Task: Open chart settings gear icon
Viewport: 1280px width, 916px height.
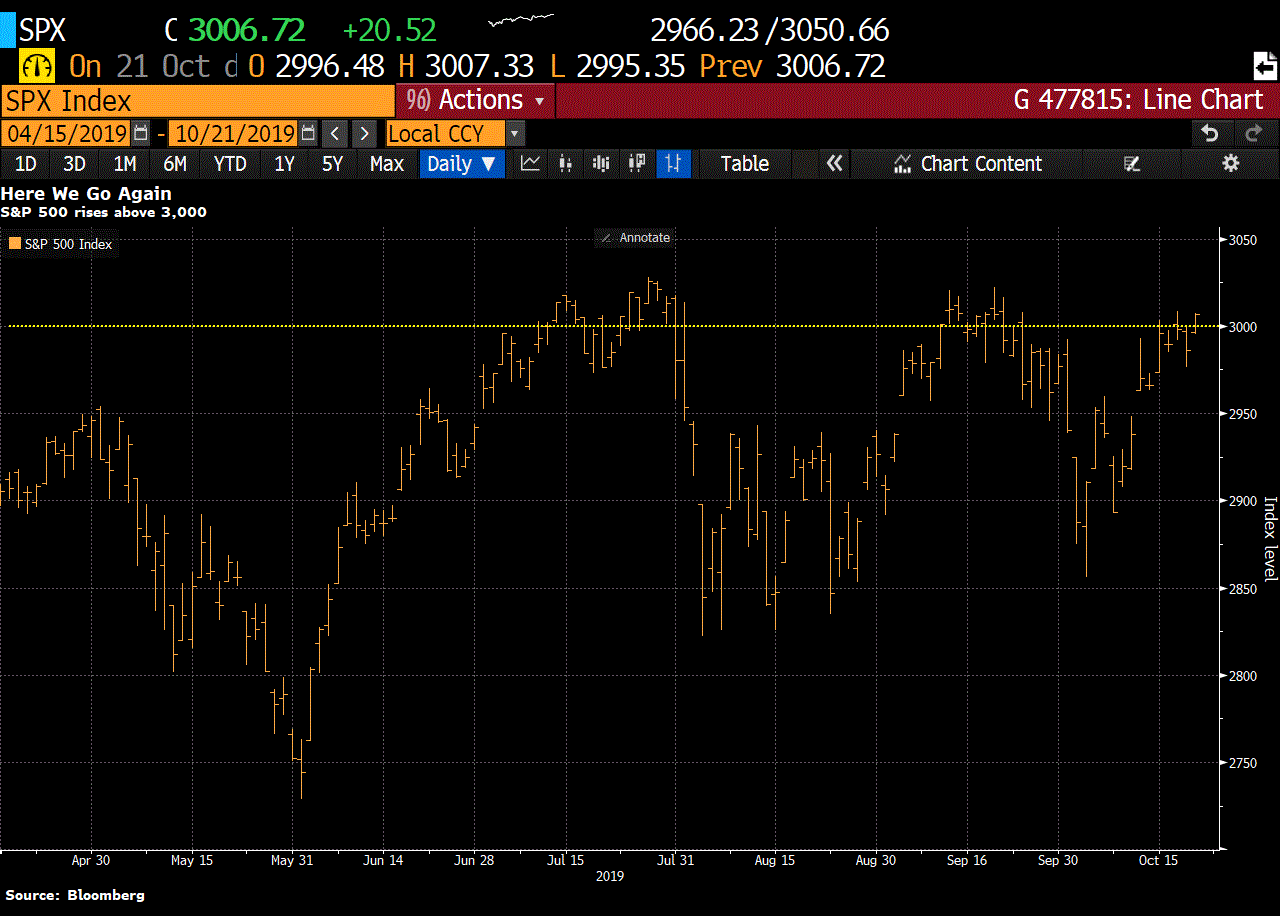Action: click(1231, 164)
